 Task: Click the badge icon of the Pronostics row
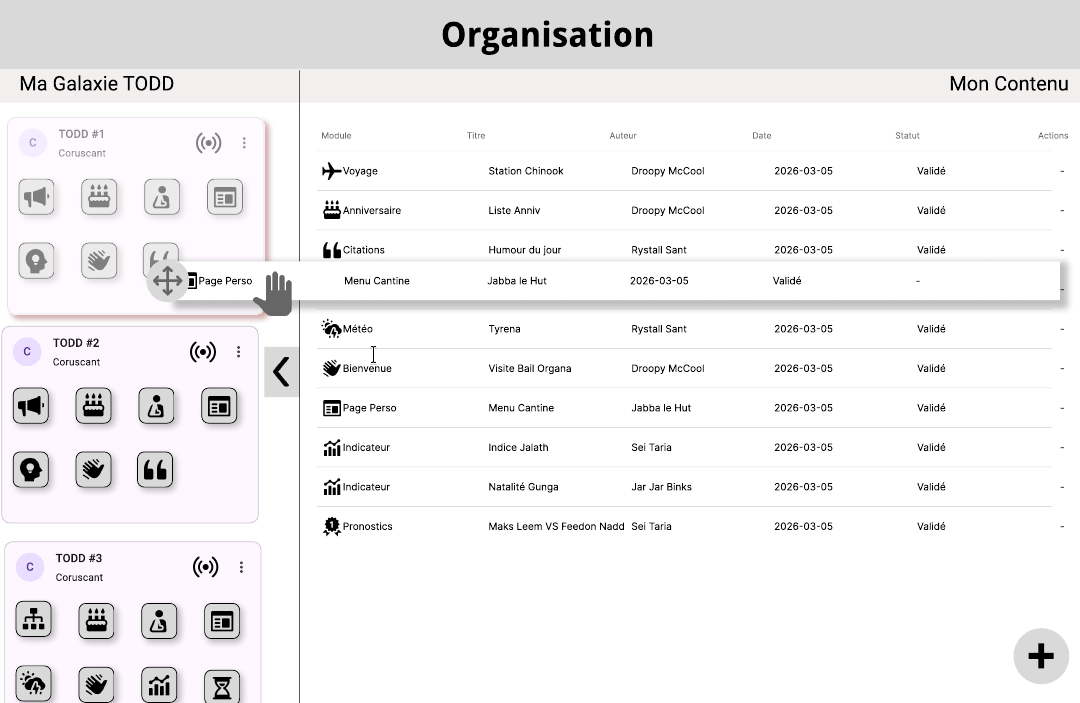[x=332, y=526]
